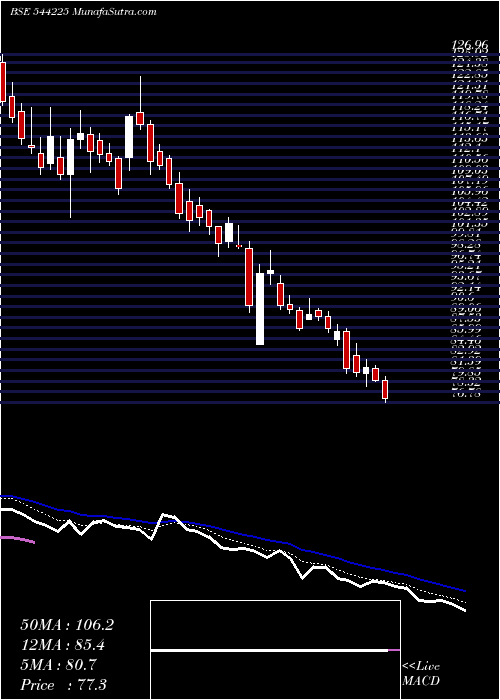Click the short pink line segment
Screen dimensions: 500x700
(18, 540)
